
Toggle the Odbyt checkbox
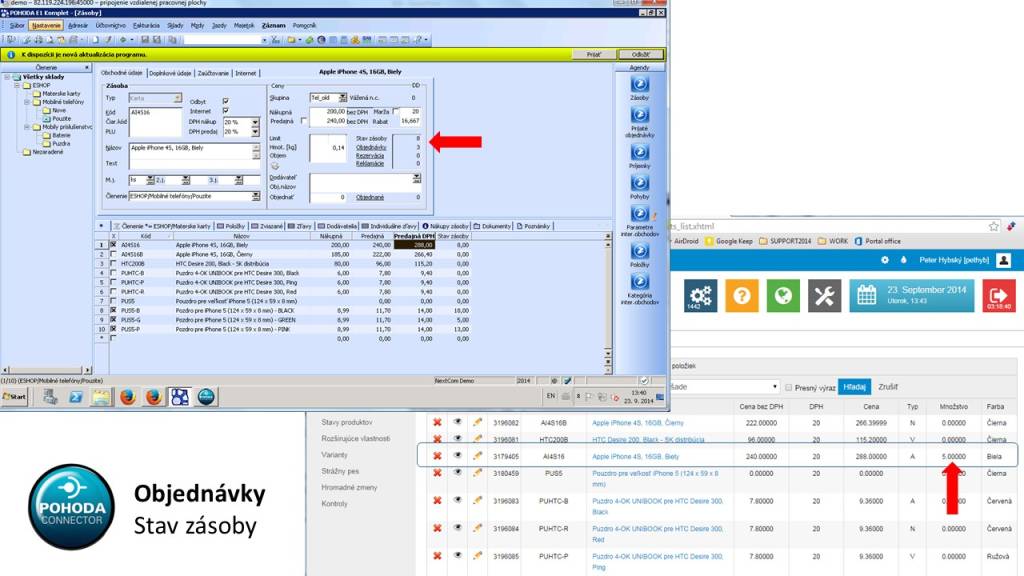[225, 101]
